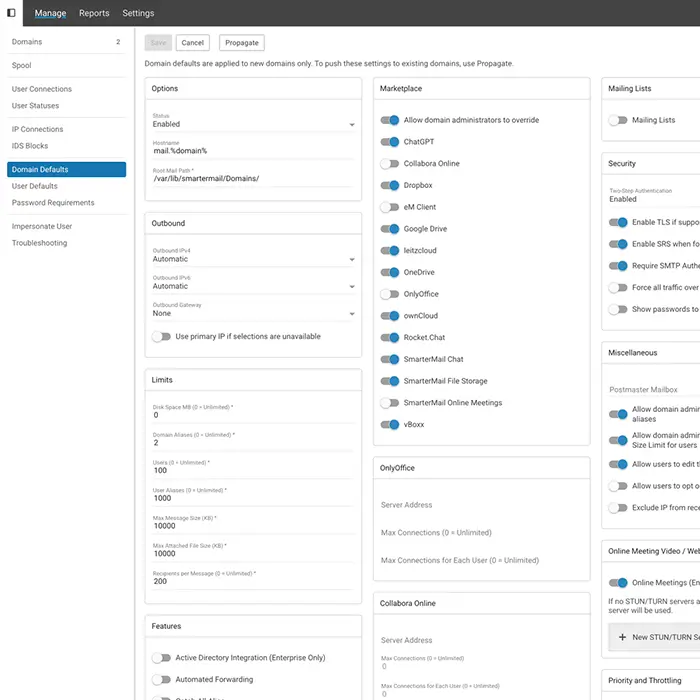Open the Spool sidebar item
The width and height of the screenshot is (700, 700).
(x=67, y=65)
